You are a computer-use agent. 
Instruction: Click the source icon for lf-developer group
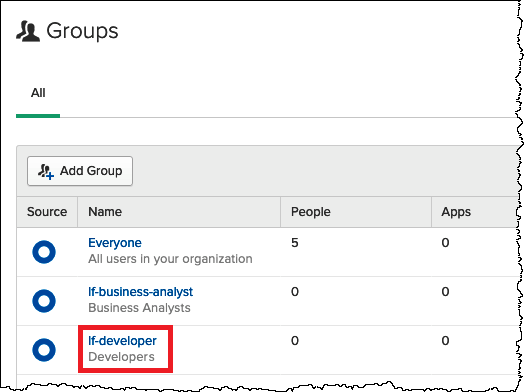tap(44, 350)
